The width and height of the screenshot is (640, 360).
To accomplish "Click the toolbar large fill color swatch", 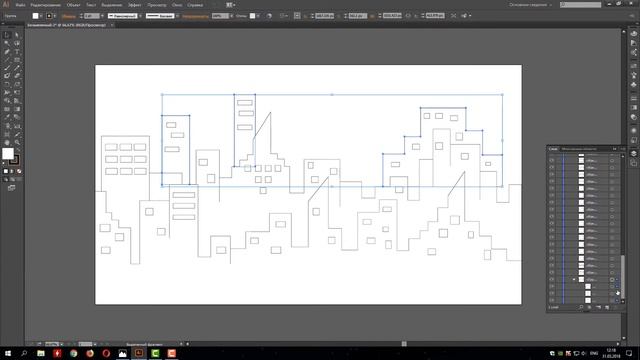I will point(8,154).
